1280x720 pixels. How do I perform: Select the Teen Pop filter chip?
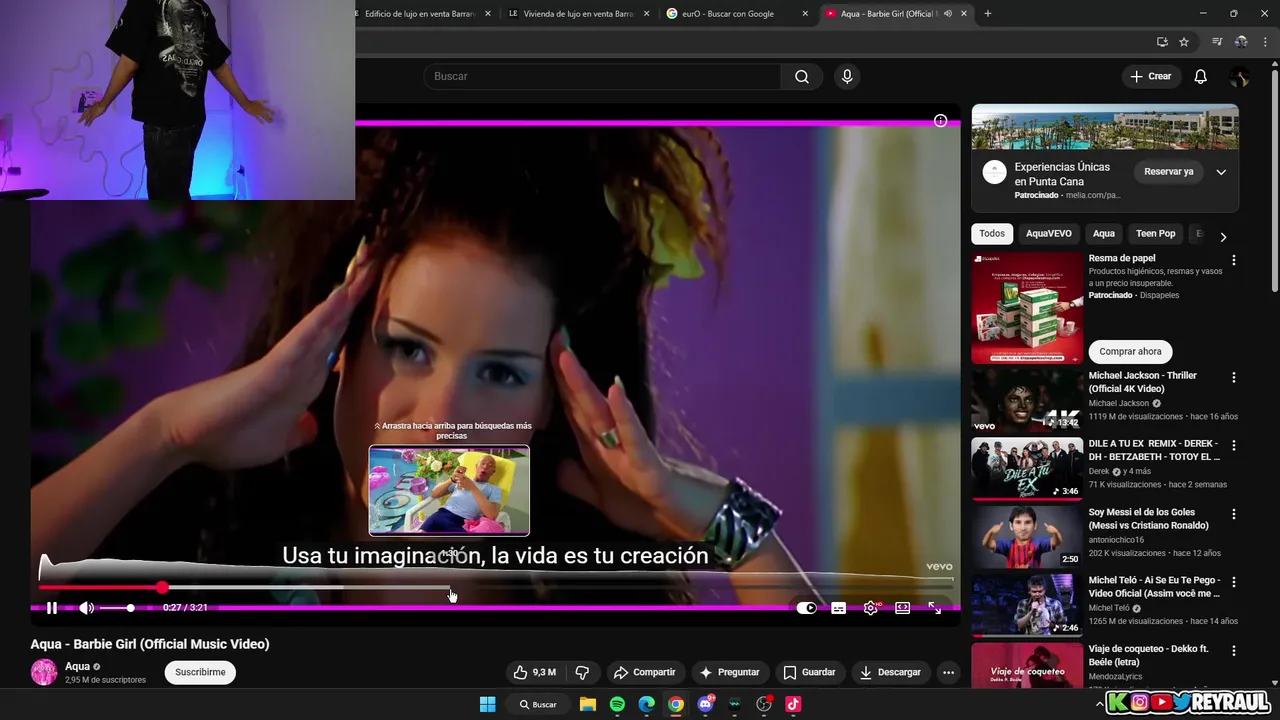tap(1155, 233)
